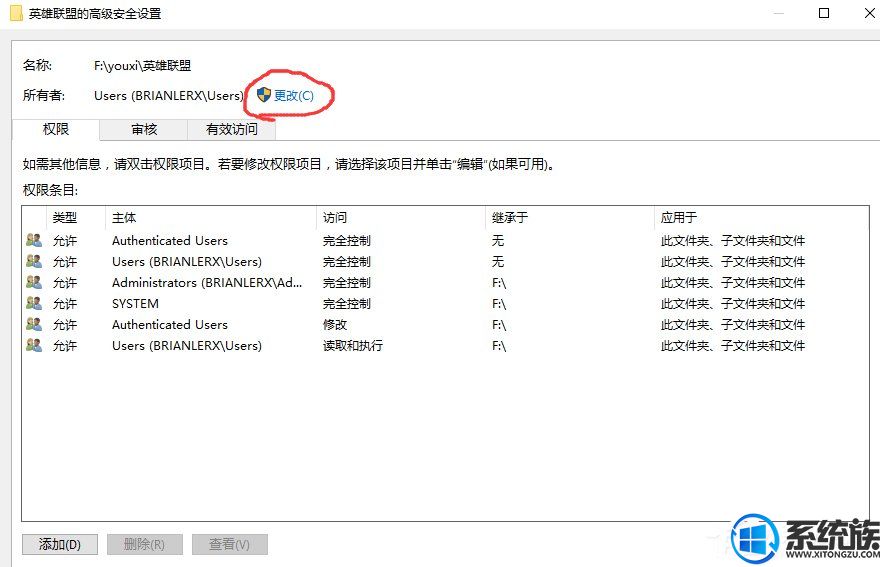Click 允许 type cell in SYSTEM row

point(65,304)
